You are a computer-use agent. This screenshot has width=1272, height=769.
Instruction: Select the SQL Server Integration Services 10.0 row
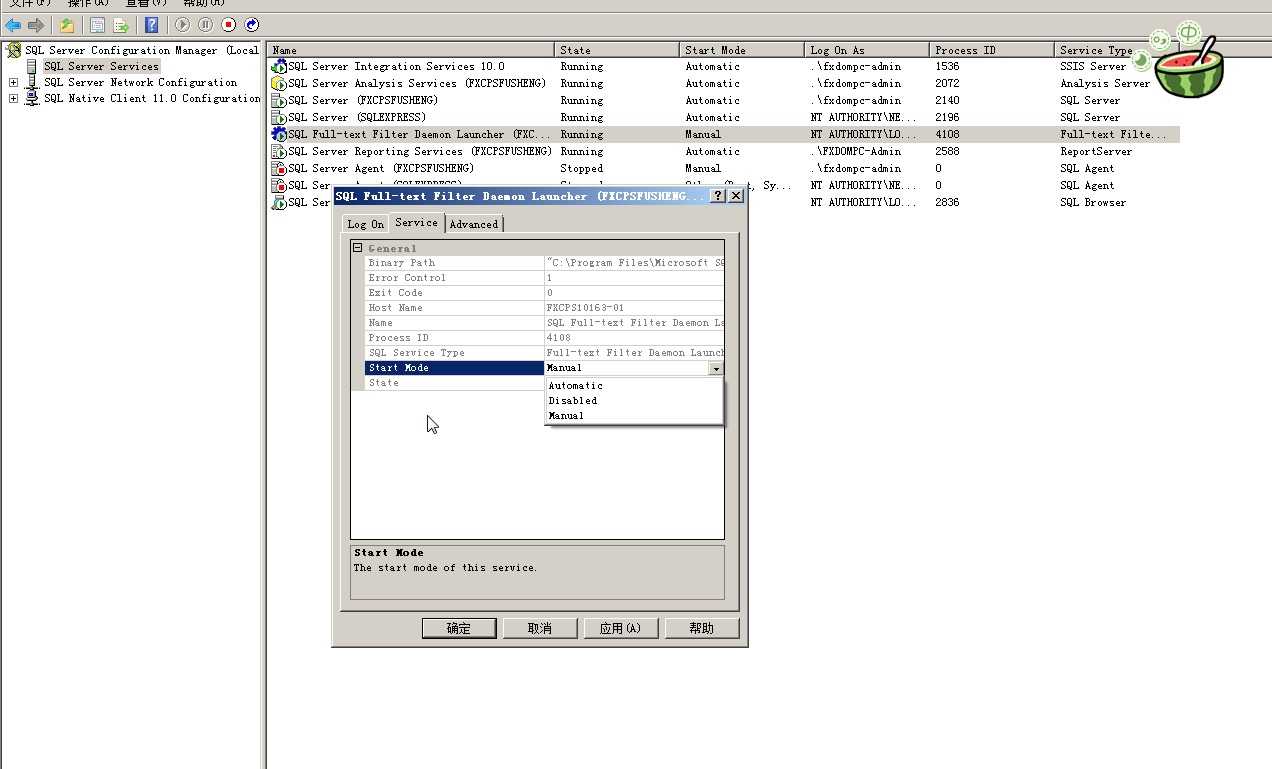tap(724, 67)
